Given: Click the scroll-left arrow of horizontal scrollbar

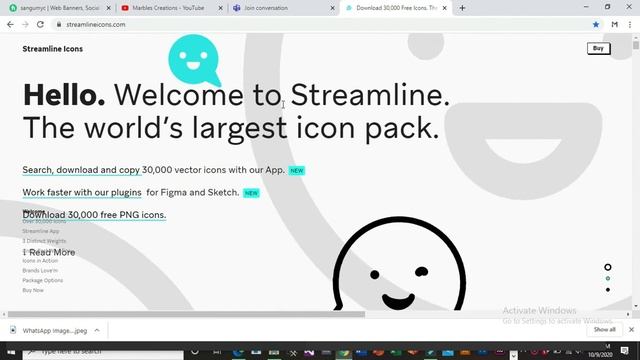Looking at the screenshot, I should 4,314.
